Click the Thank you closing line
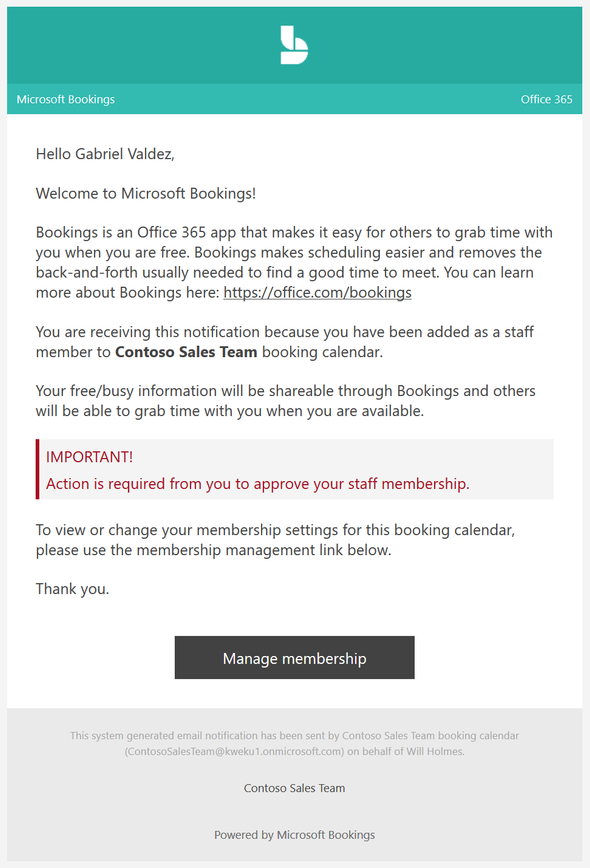This screenshot has height=868, width=590. 73,589
